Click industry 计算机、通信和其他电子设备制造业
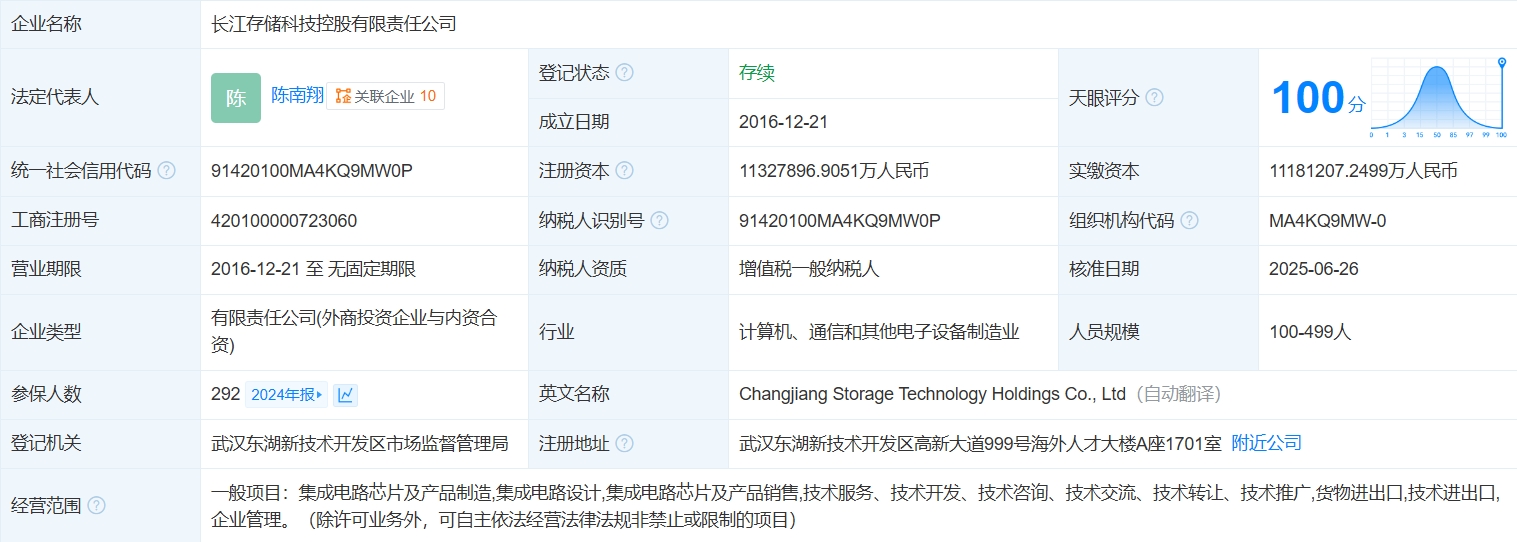1517x542 pixels. tap(879, 332)
